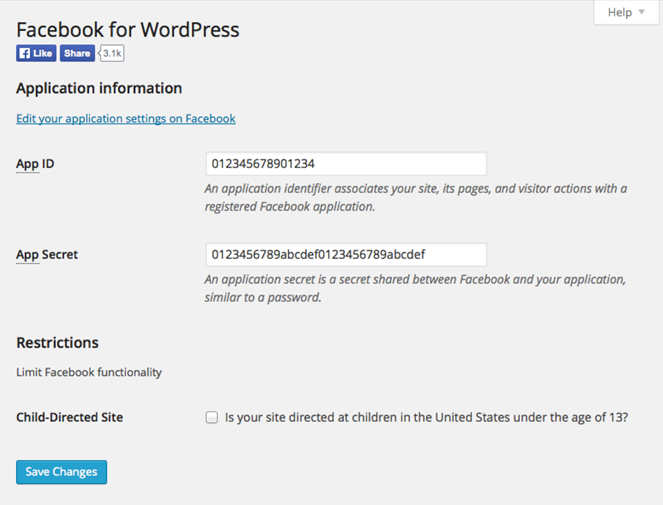
Task: Click the Help dropdown arrow
Action: click(x=641, y=12)
